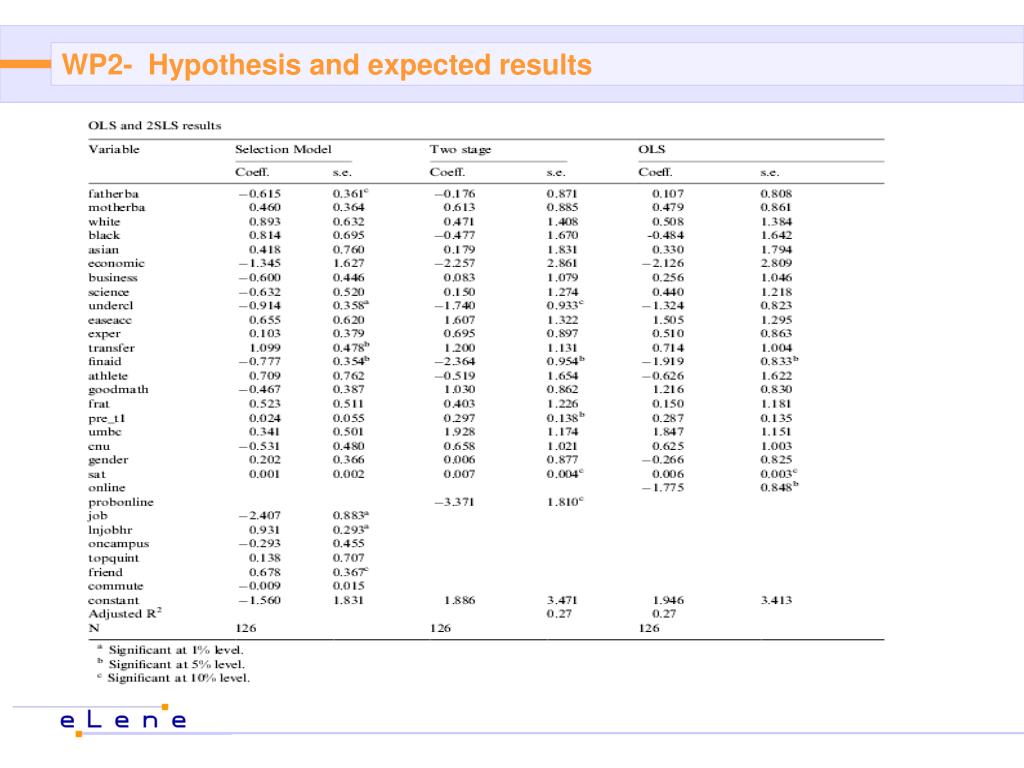Click the 'black' variable row label
The height and width of the screenshot is (768, 1024).
(104, 236)
